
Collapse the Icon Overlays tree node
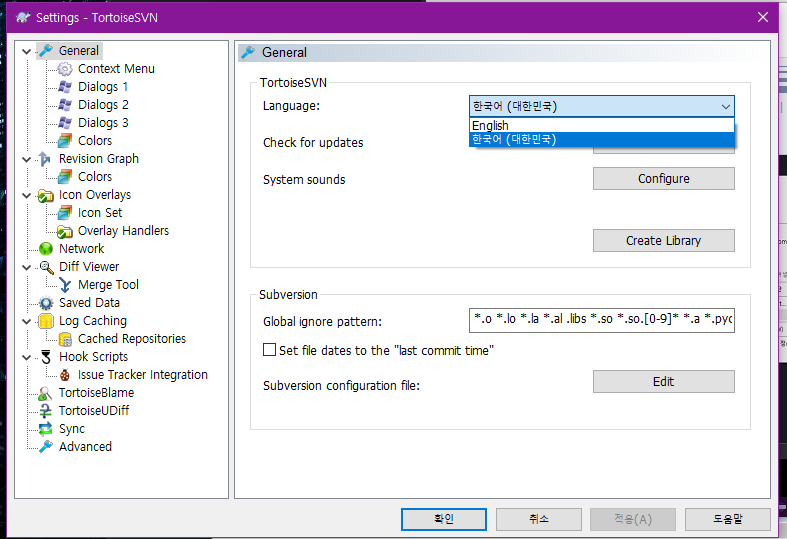tap(27, 195)
